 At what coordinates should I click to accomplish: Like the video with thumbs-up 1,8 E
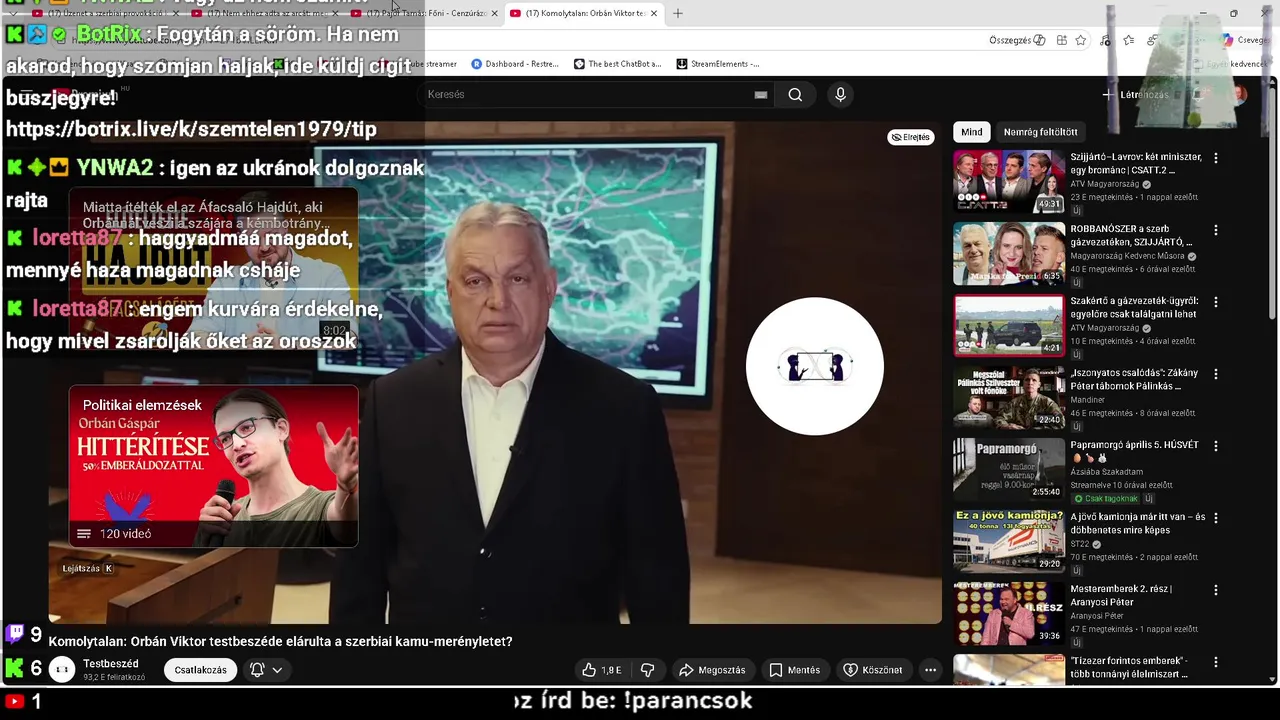[x=602, y=670]
